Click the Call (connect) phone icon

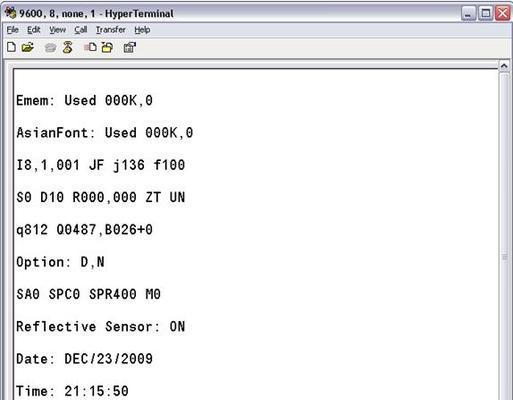pyautogui.click(x=50, y=48)
